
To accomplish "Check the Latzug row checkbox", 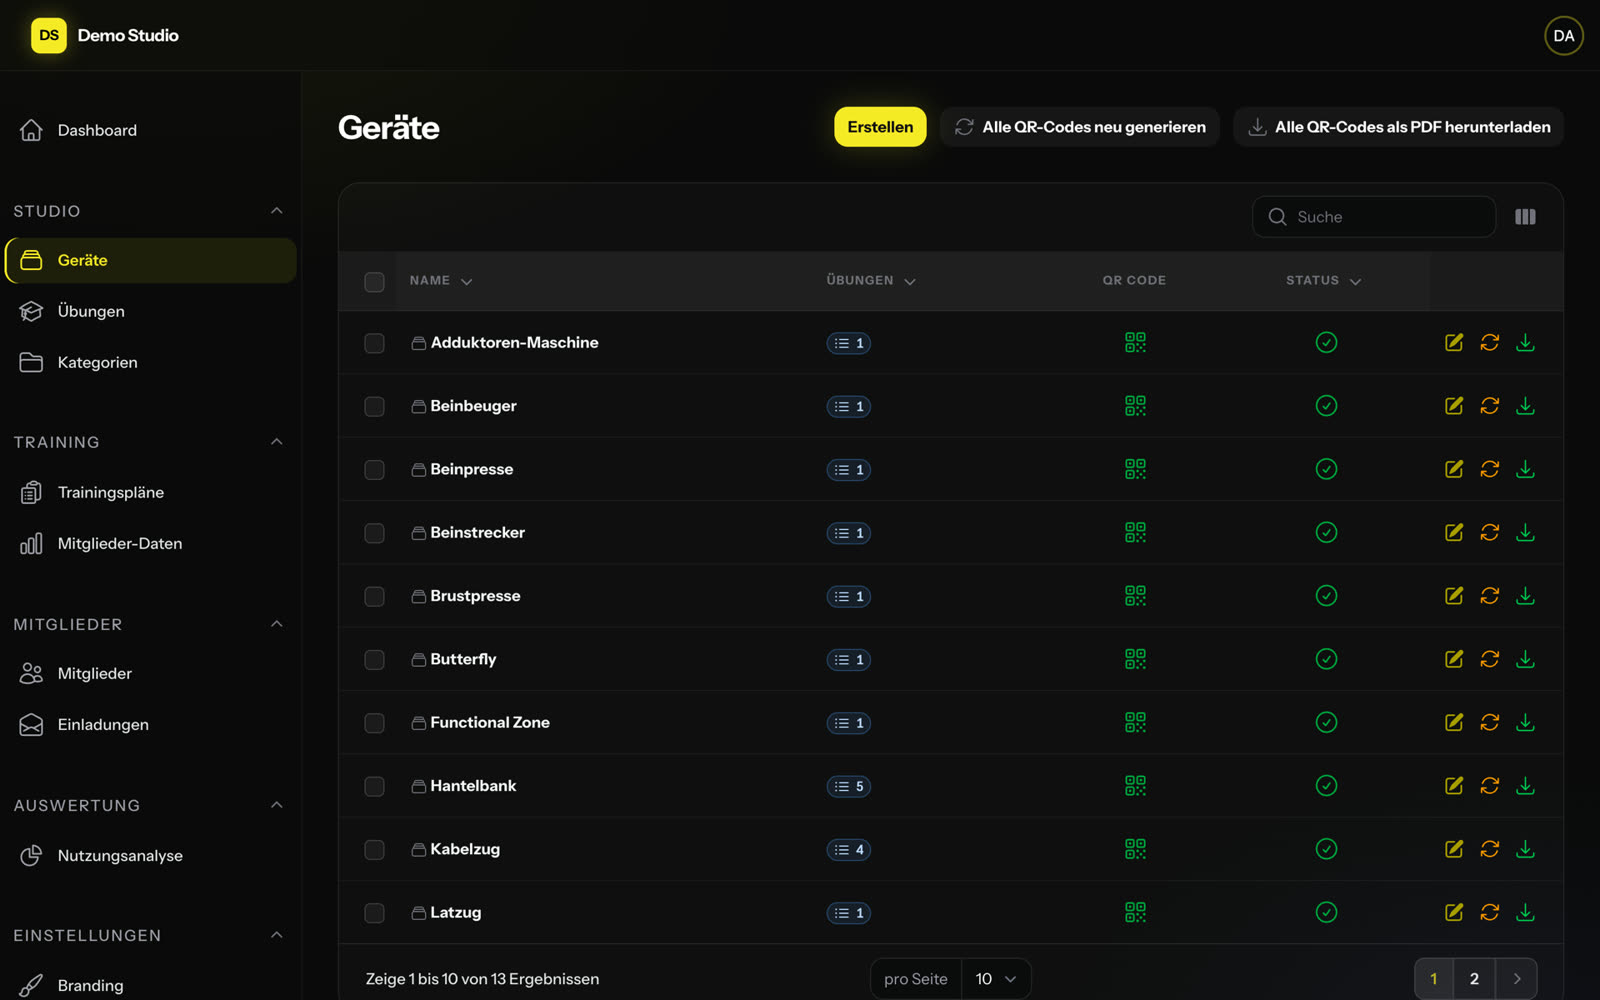I will point(374,913).
